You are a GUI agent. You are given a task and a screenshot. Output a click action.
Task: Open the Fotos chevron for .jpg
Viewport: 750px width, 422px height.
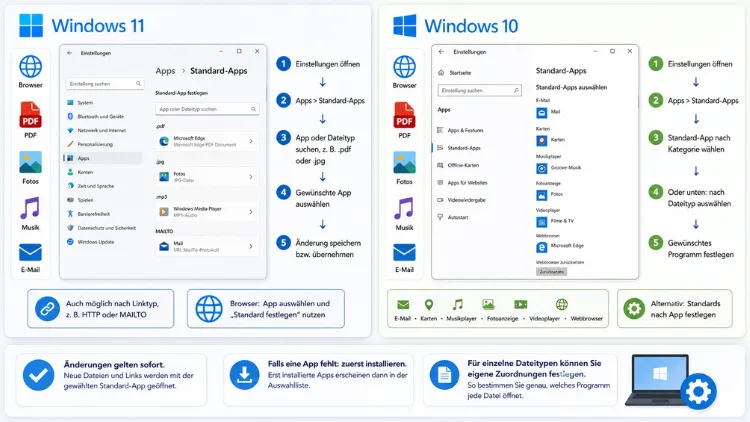tap(251, 177)
